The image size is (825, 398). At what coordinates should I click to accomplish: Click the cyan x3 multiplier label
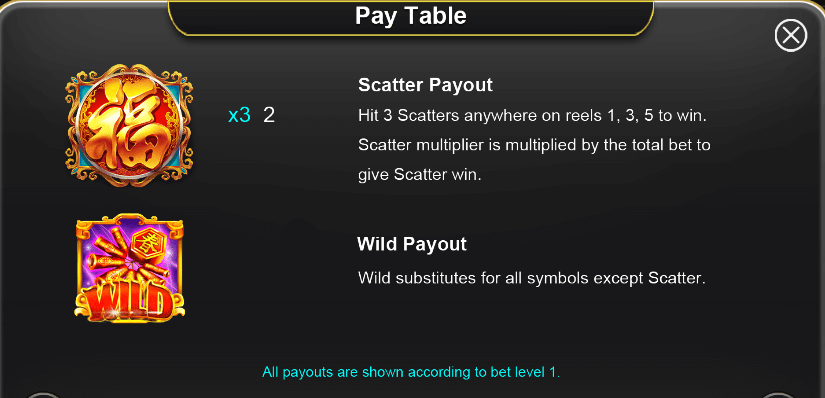click(239, 115)
